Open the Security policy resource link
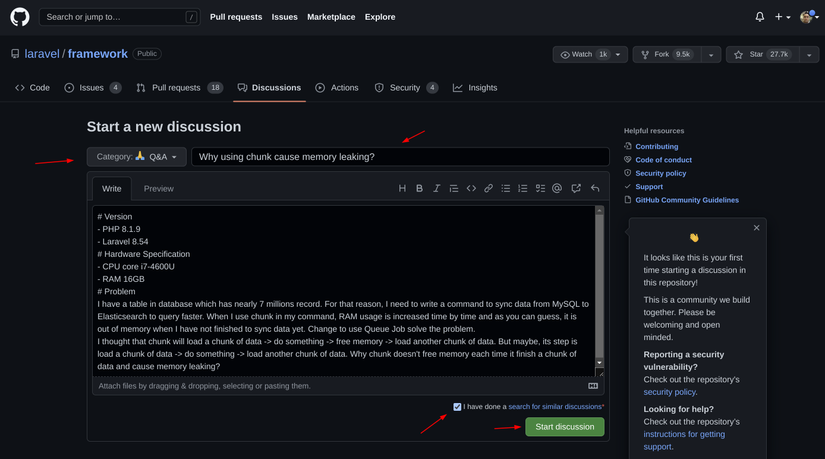Viewport: 825px width, 459px height. 661,173
